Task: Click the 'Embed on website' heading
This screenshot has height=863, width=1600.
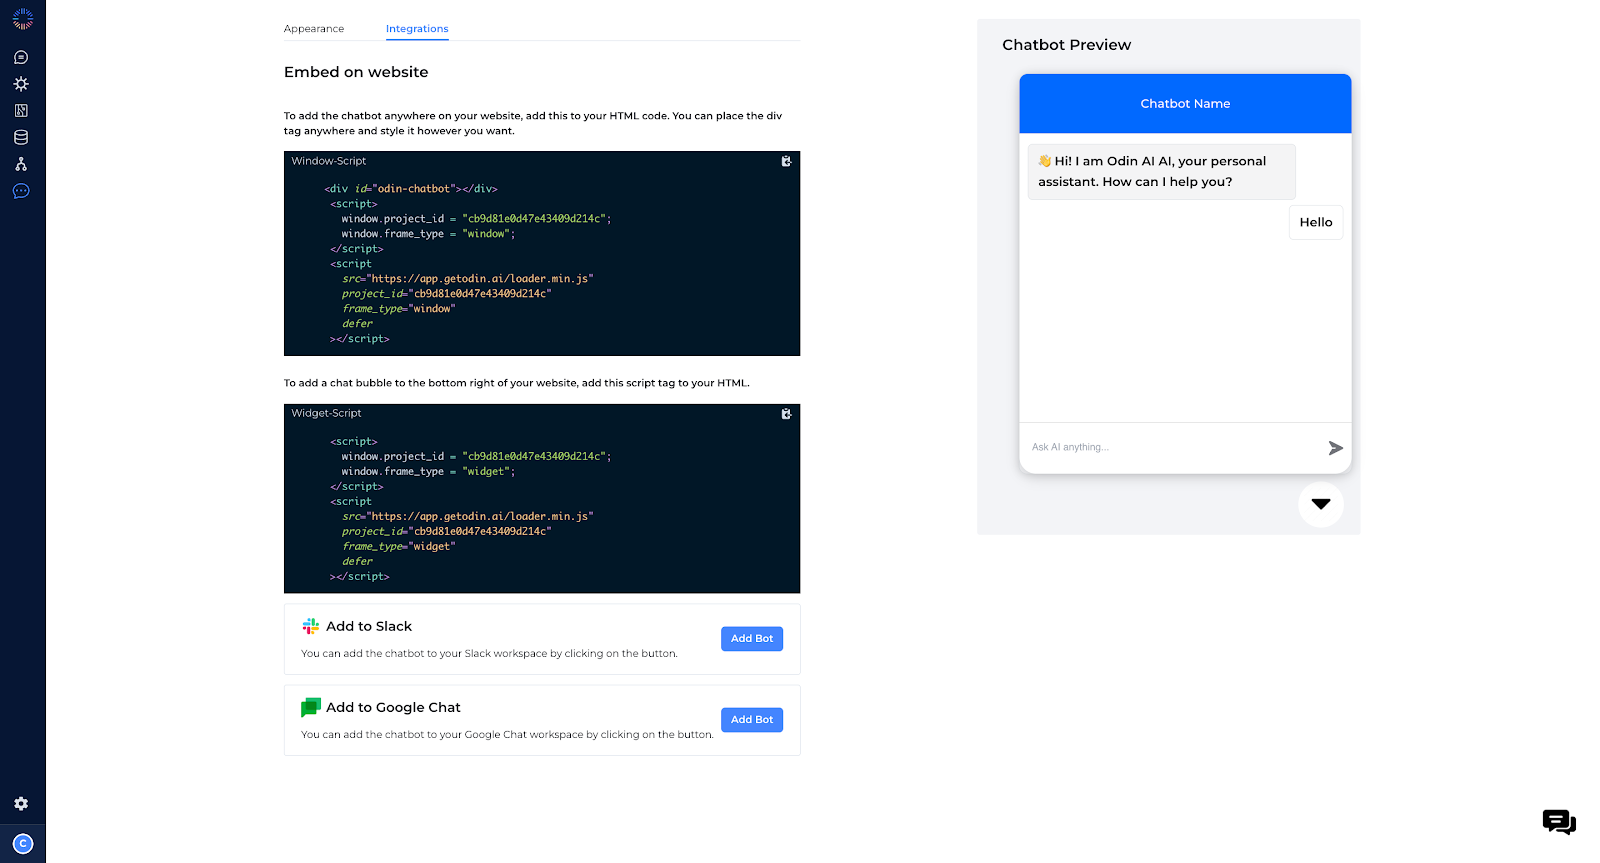Action: point(356,72)
